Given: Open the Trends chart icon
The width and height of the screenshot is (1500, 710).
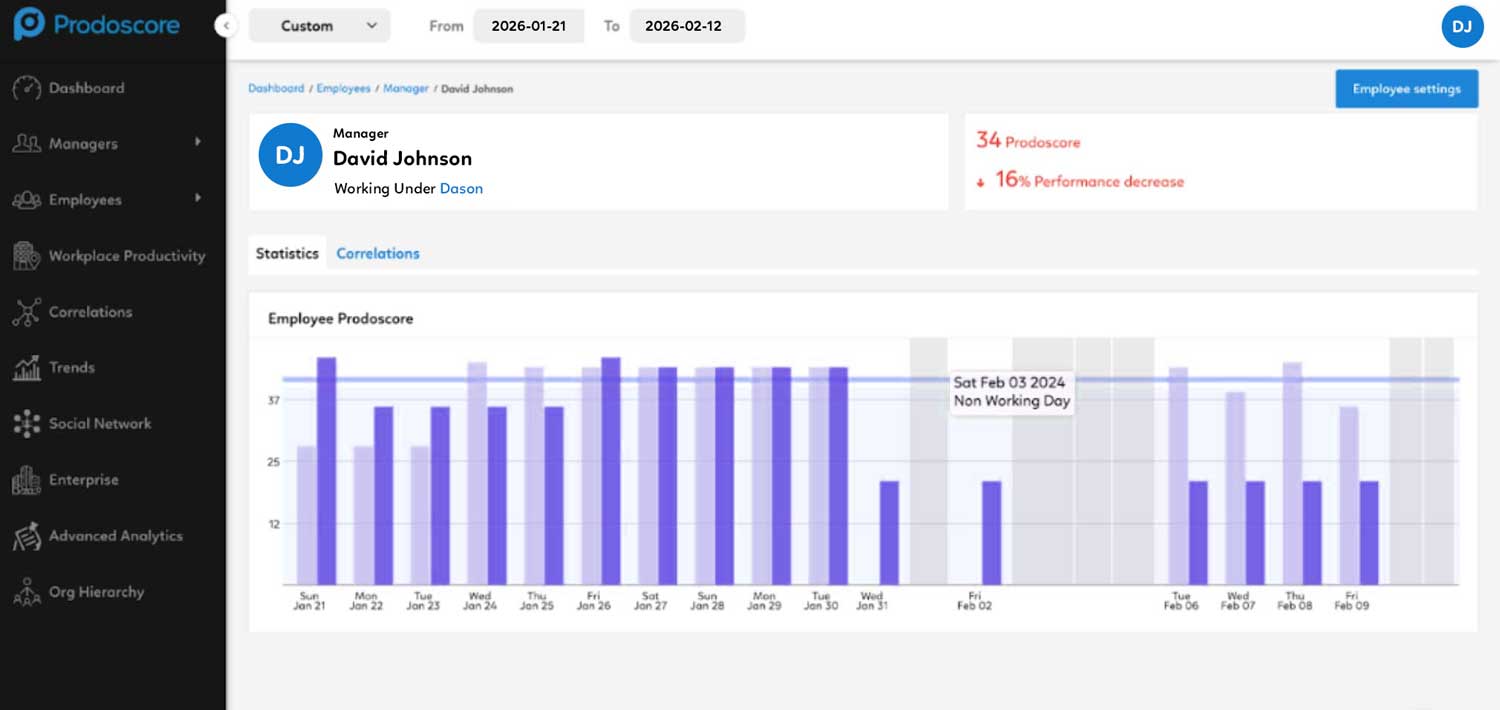Looking at the screenshot, I should [x=27, y=368].
